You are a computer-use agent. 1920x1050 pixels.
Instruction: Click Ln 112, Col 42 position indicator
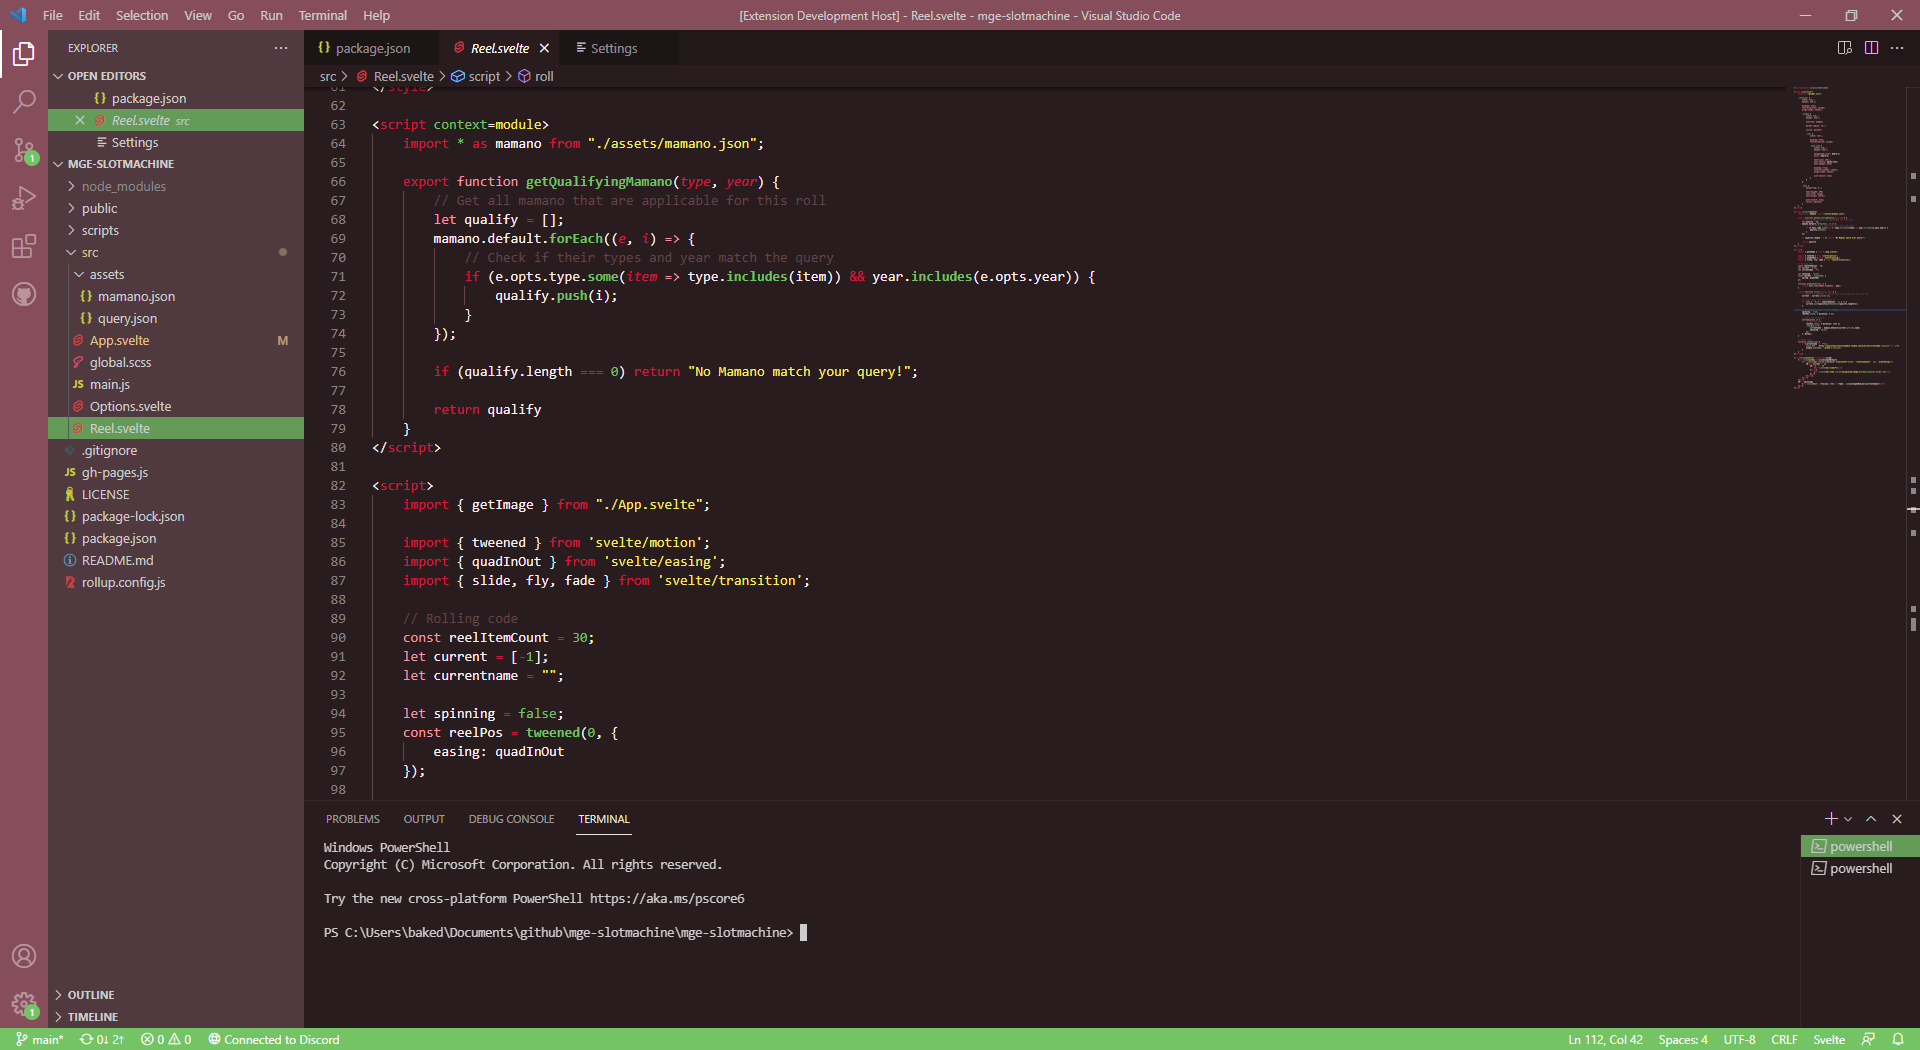coord(1605,1039)
